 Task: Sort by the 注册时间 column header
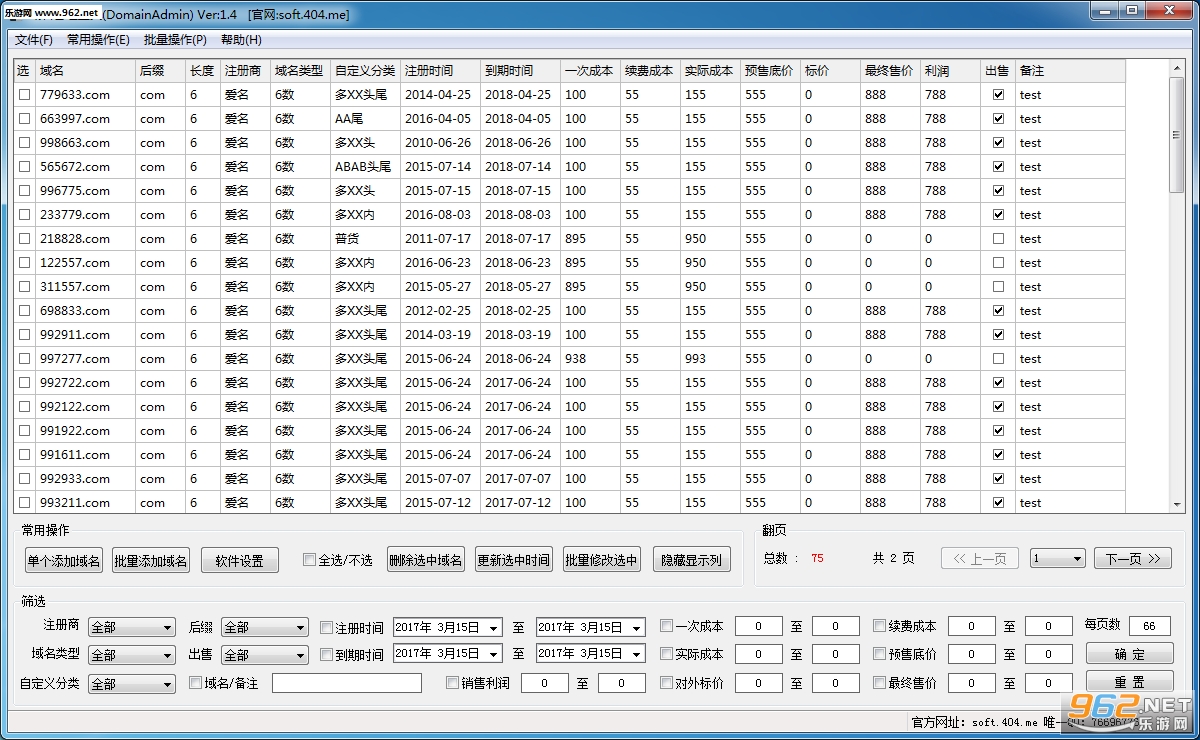[x=440, y=71]
